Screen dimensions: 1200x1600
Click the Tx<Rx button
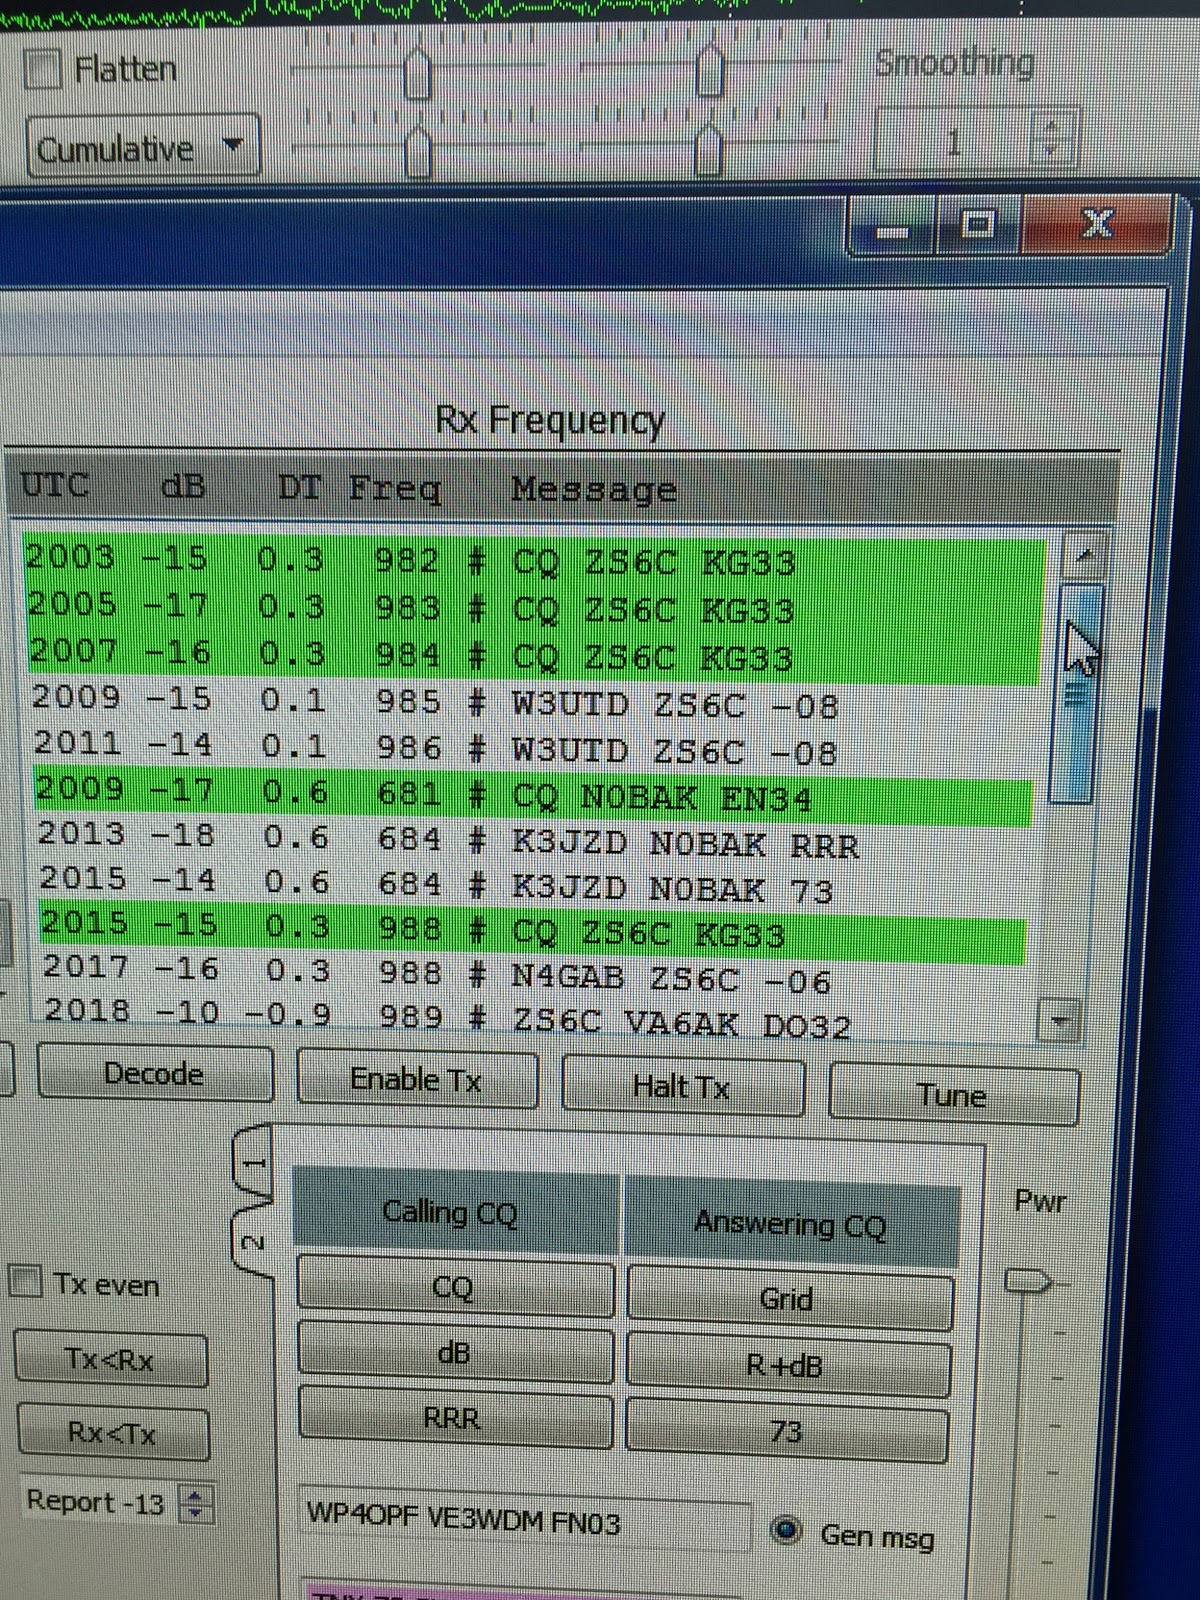click(x=111, y=1359)
